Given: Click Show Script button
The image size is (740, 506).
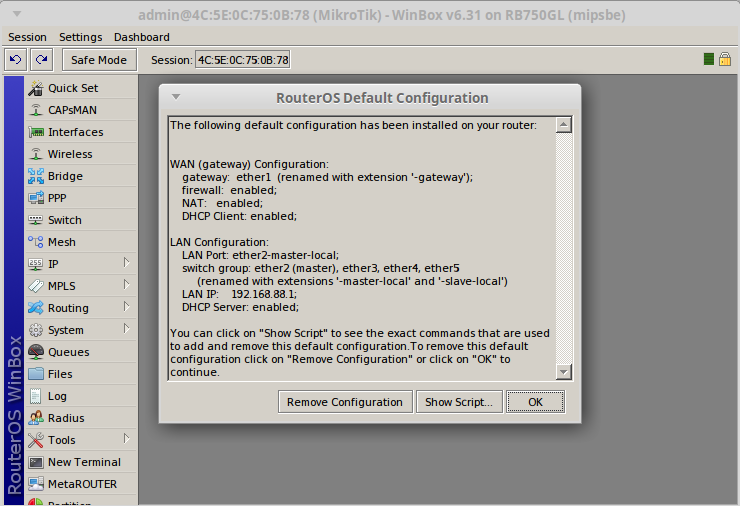Looking at the screenshot, I should [459, 402].
